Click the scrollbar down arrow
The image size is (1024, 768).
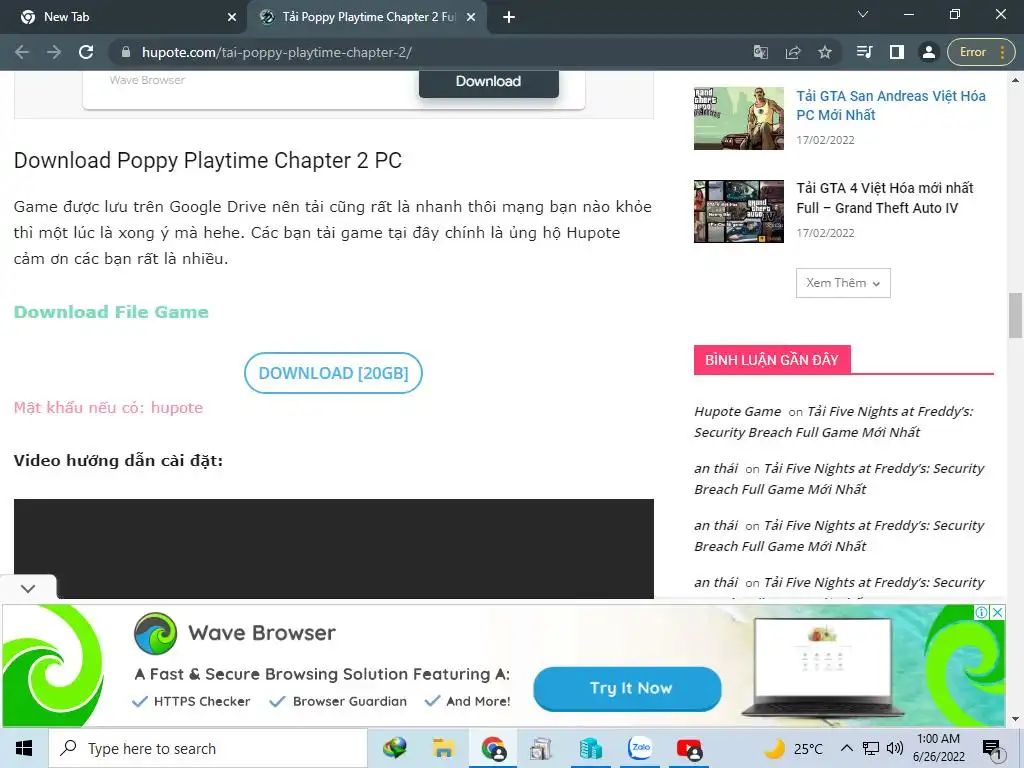pos(1016,719)
